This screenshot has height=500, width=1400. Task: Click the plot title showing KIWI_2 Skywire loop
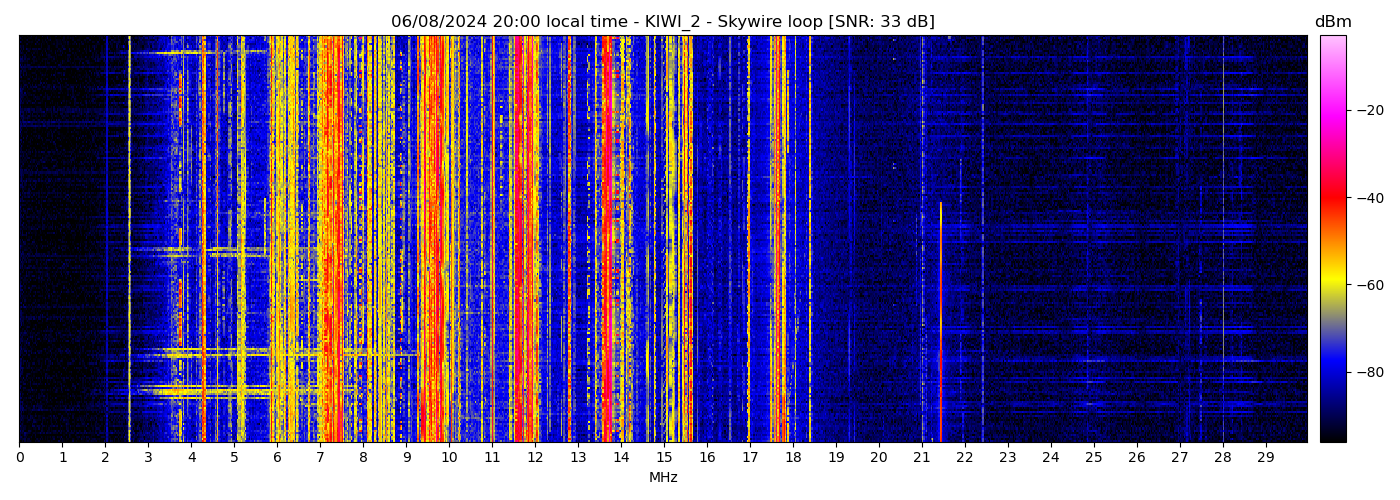coord(662,22)
